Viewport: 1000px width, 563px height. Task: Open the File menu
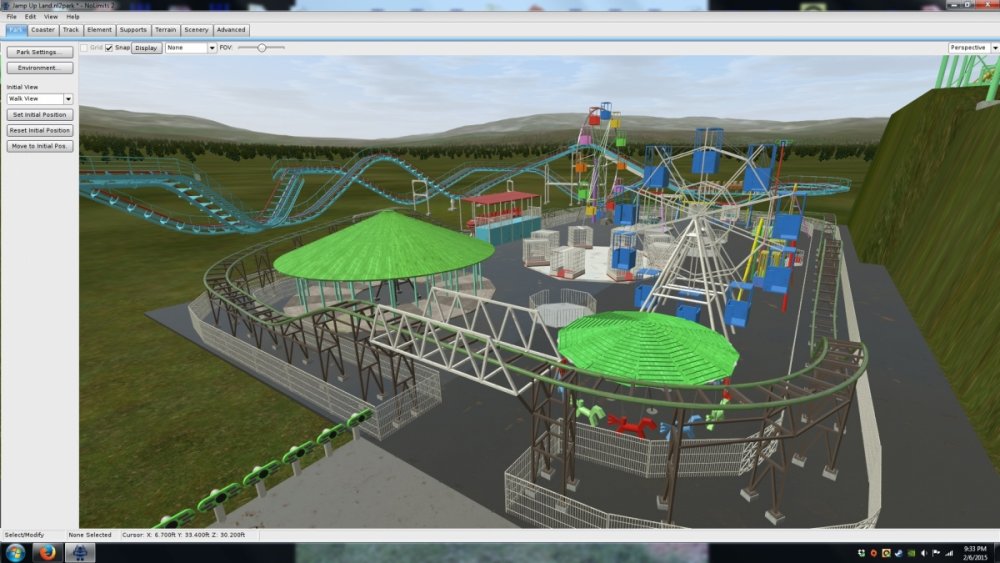point(12,17)
